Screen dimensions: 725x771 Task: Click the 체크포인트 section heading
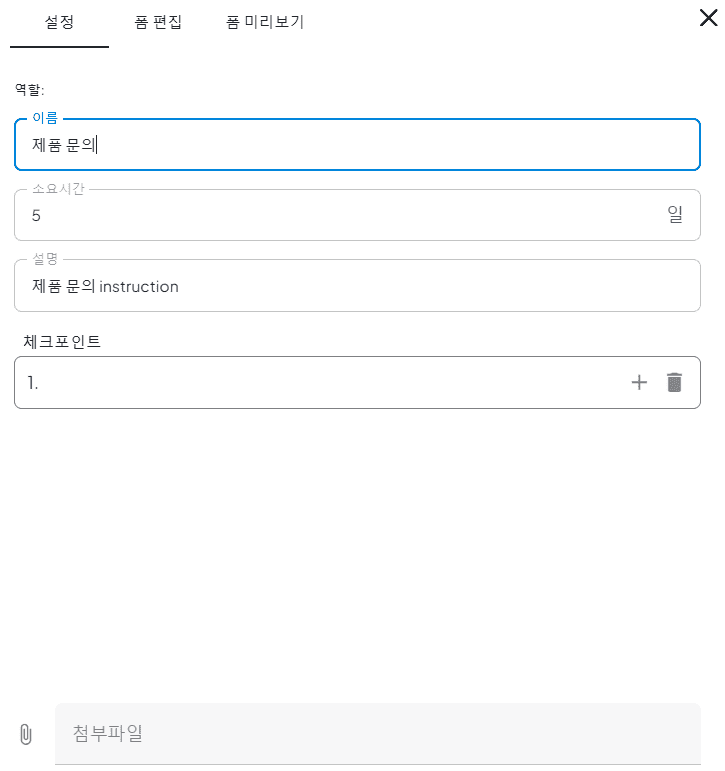pyautogui.click(x=62, y=341)
